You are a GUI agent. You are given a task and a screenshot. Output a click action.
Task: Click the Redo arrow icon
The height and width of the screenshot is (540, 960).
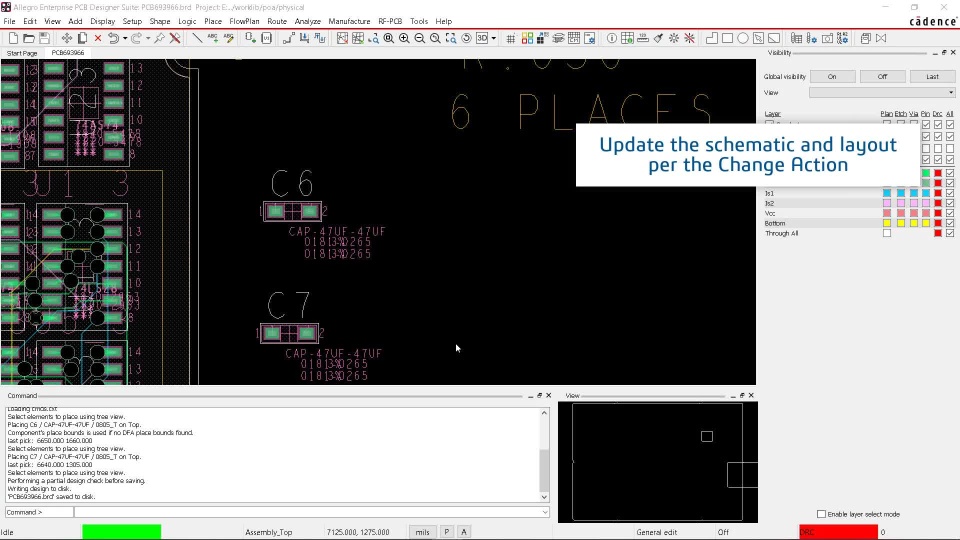[x=136, y=38]
